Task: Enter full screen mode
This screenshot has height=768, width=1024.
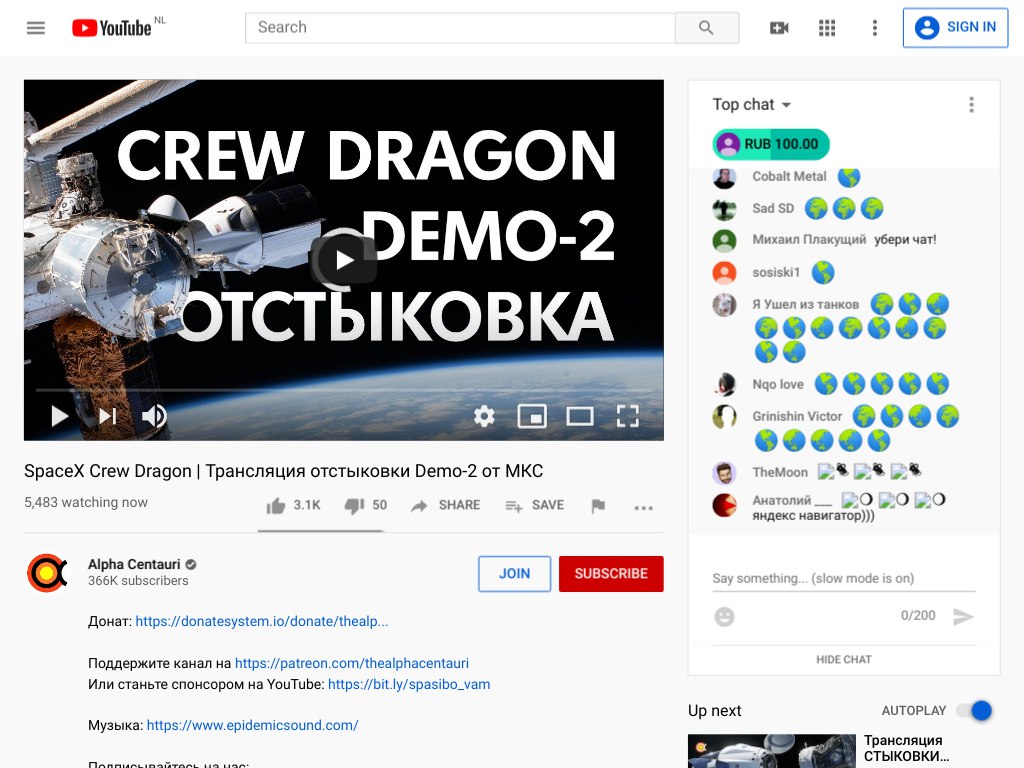Action: (x=627, y=416)
